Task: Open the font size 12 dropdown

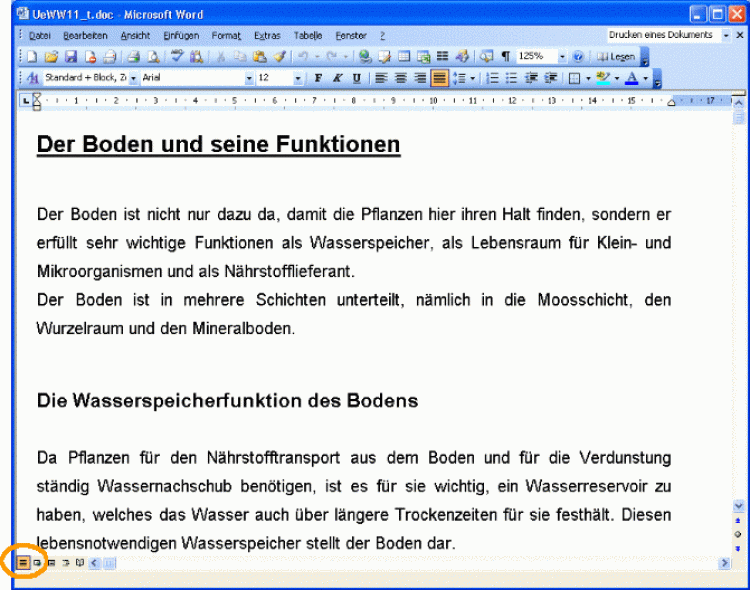Action: click(x=297, y=78)
